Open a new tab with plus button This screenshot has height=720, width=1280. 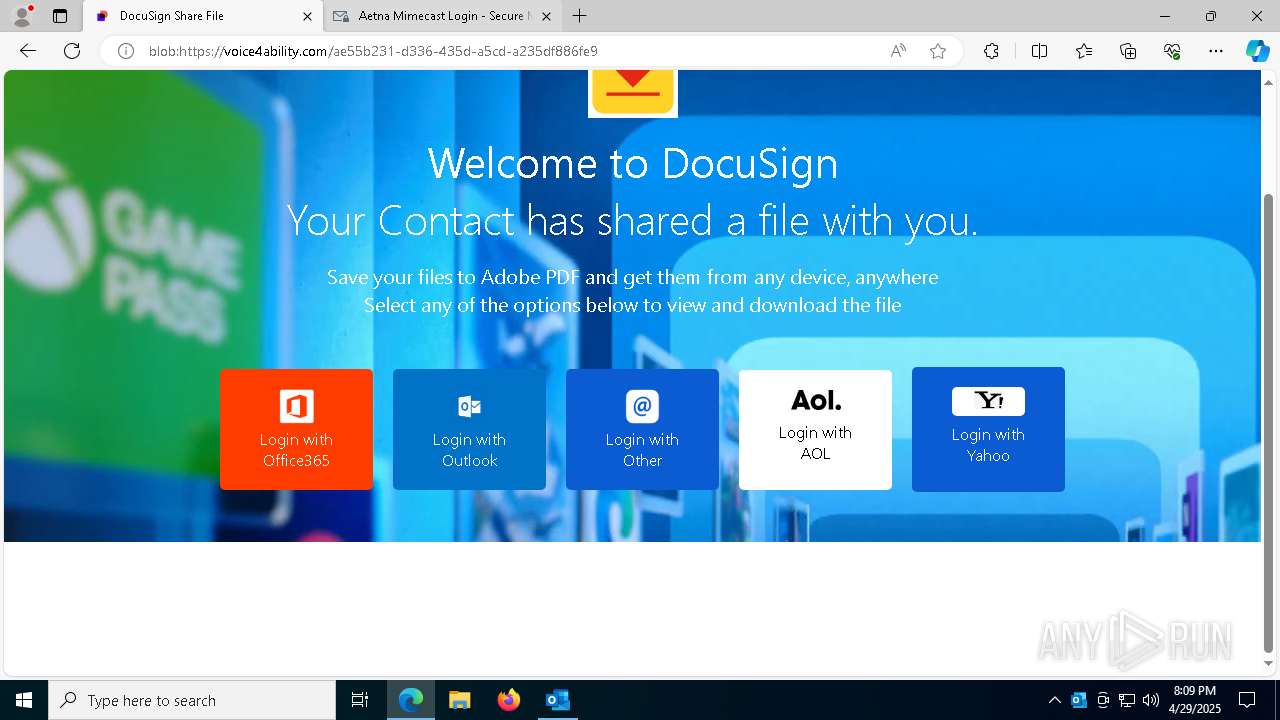coord(580,16)
